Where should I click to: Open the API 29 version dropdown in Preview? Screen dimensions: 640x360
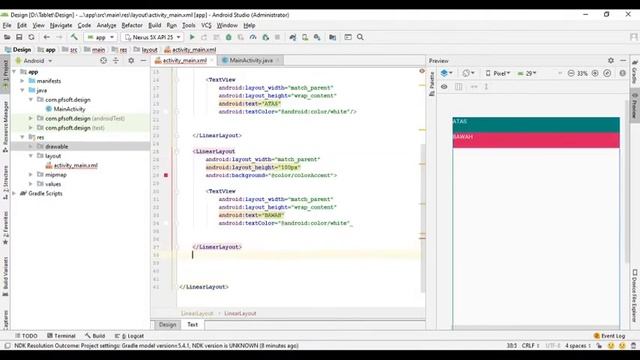(x=527, y=73)
